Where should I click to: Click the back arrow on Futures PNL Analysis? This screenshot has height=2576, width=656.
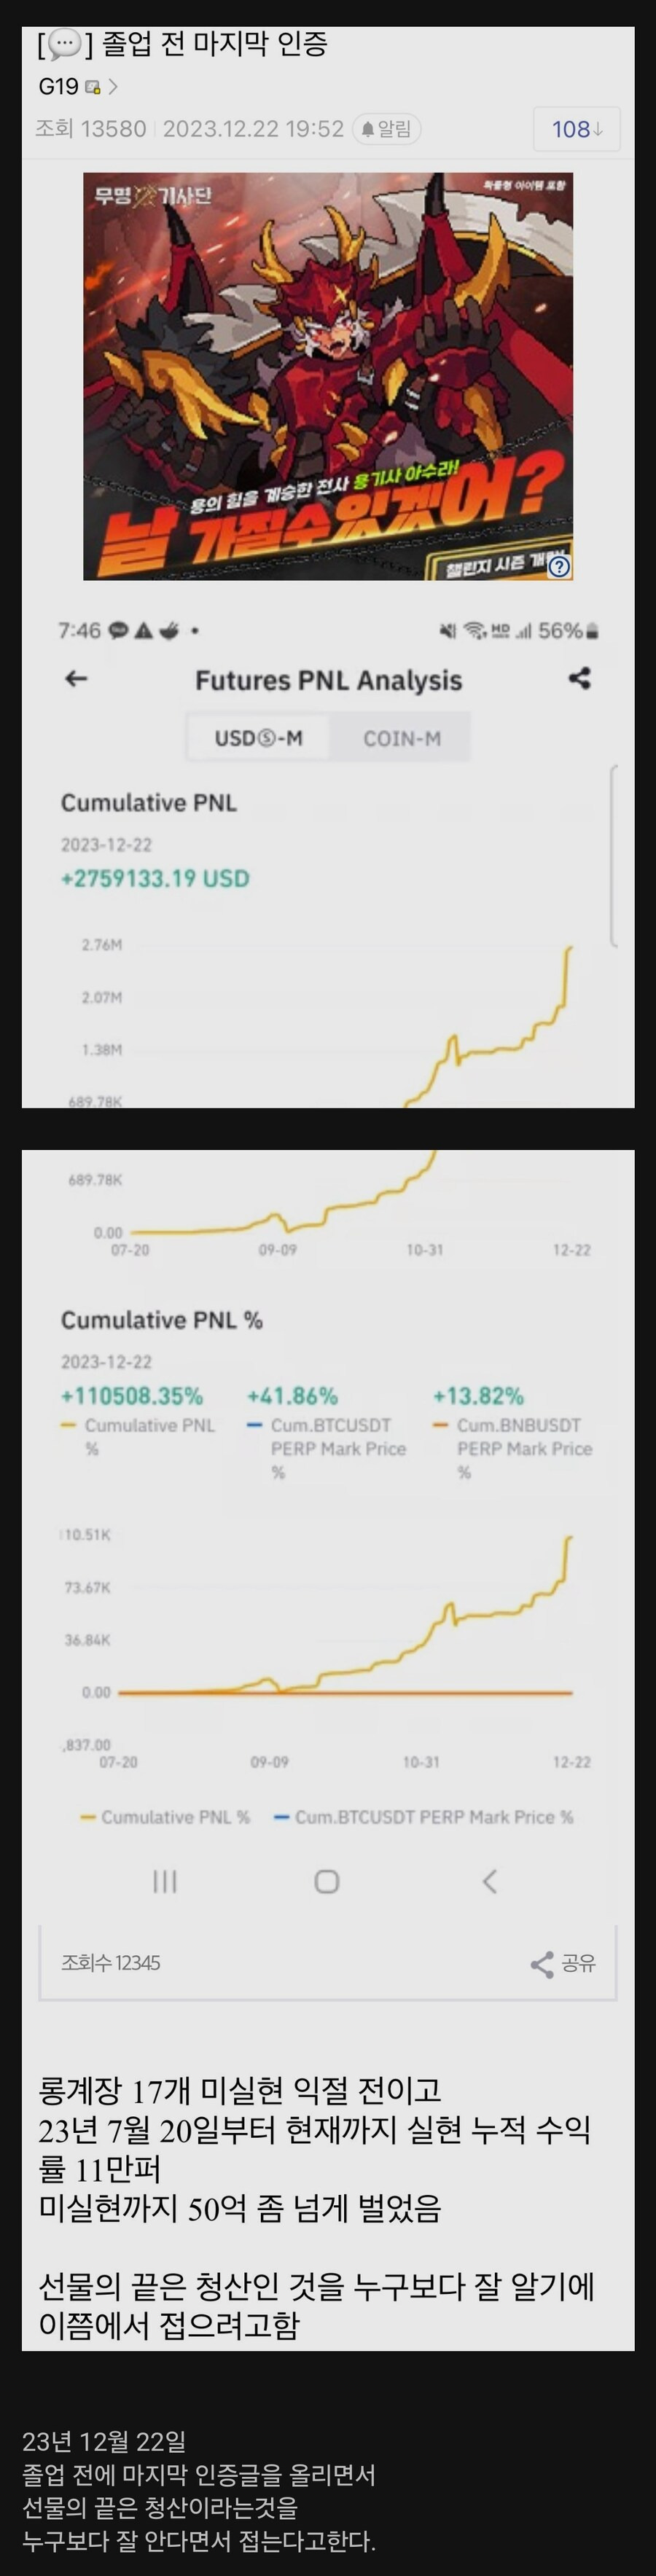click(x=79, y=680)
